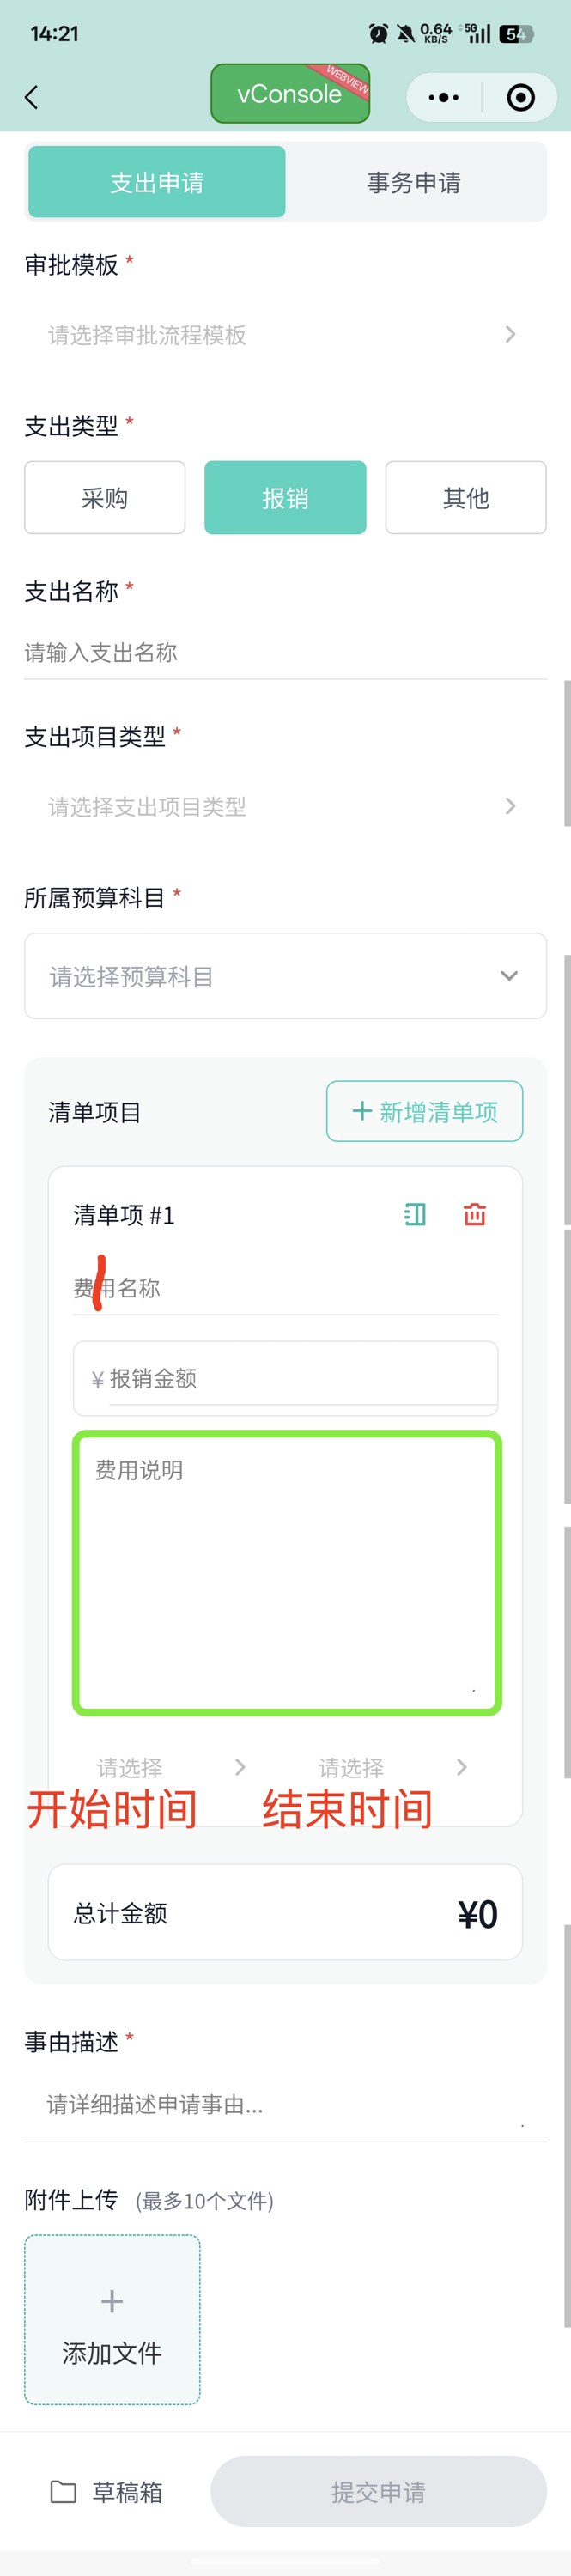Screen dimensions: 571x2576
Task: Tap the plus icon in 新增清单项 button
Action: [360, 1110]
